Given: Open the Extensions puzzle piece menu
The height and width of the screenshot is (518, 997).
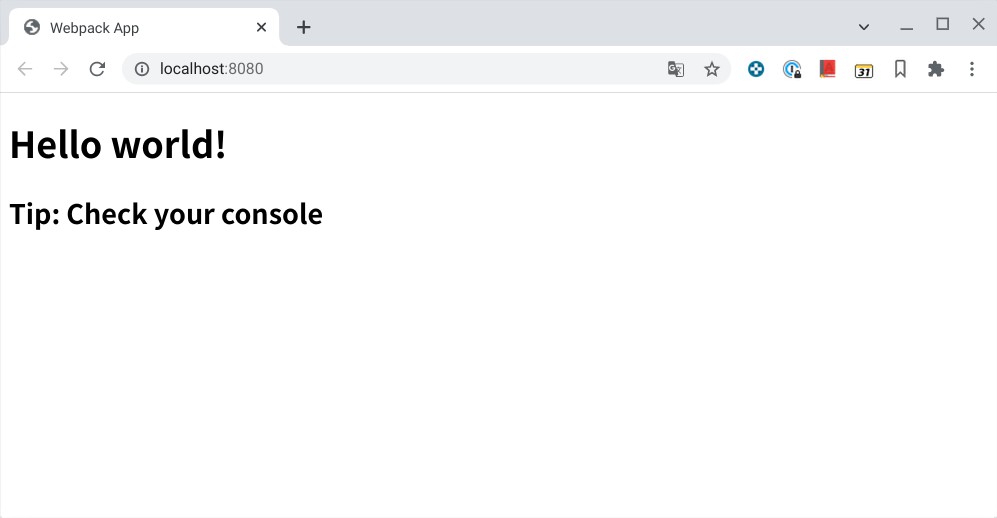Looking at the screenshot, I should pyautogui.click(x=936, y=69).
